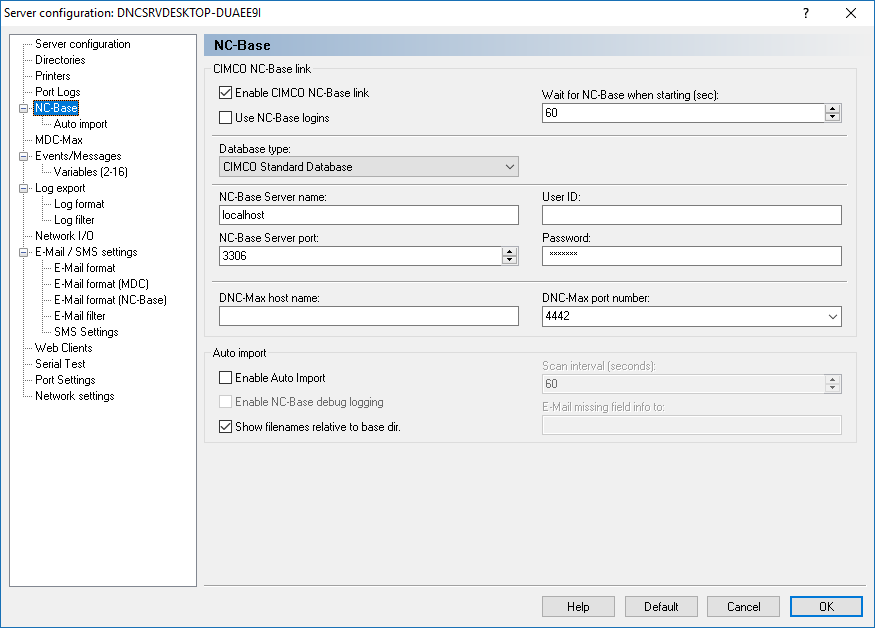Click the Wait for NC-Base seconds field
The height and width of the screenshot is (628, 875).
[x=684, y=113]
